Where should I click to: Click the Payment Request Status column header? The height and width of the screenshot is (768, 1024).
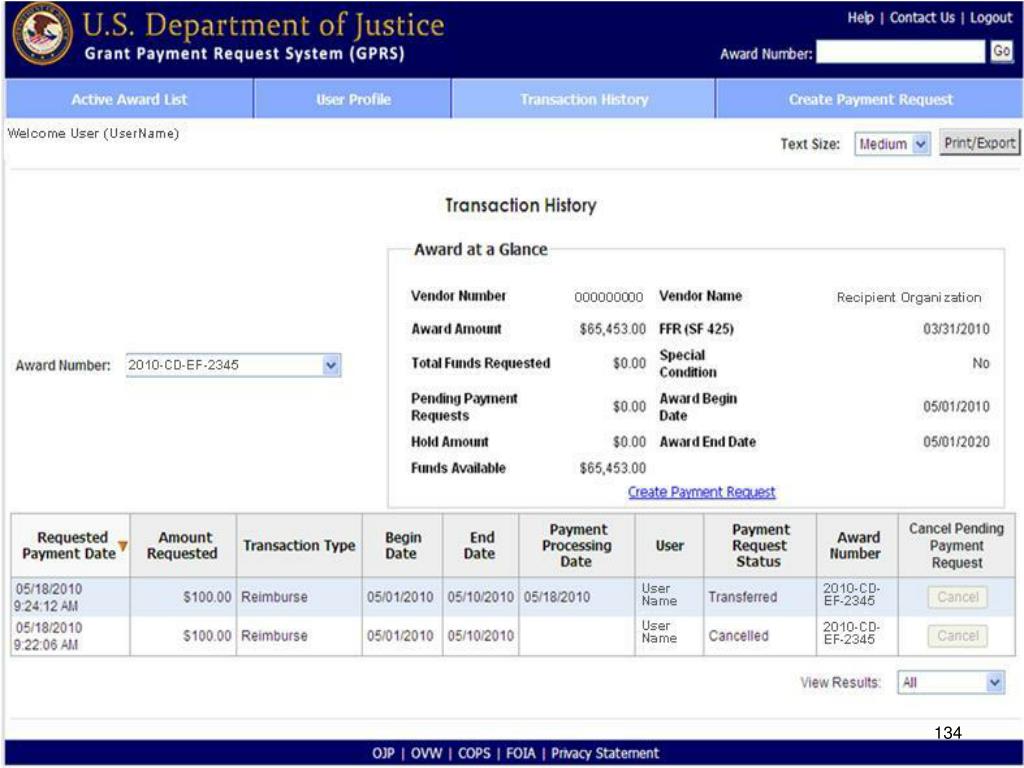(760, 545)
